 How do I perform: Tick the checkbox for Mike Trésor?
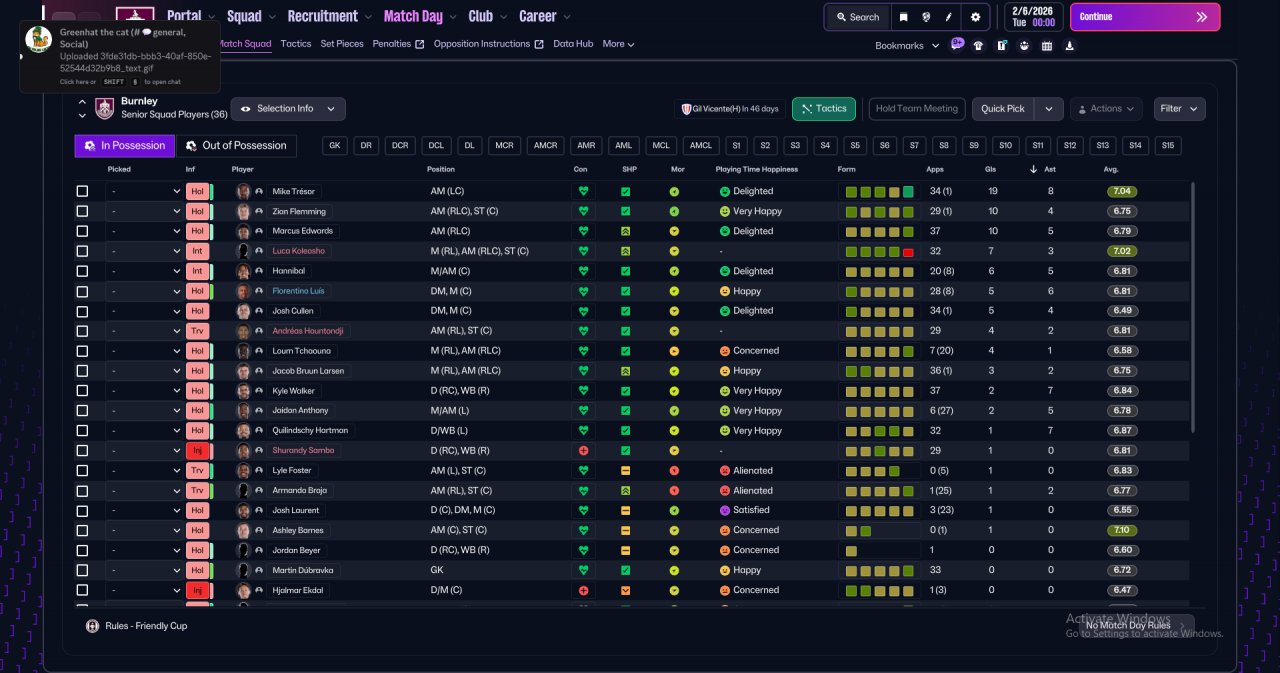82,191
